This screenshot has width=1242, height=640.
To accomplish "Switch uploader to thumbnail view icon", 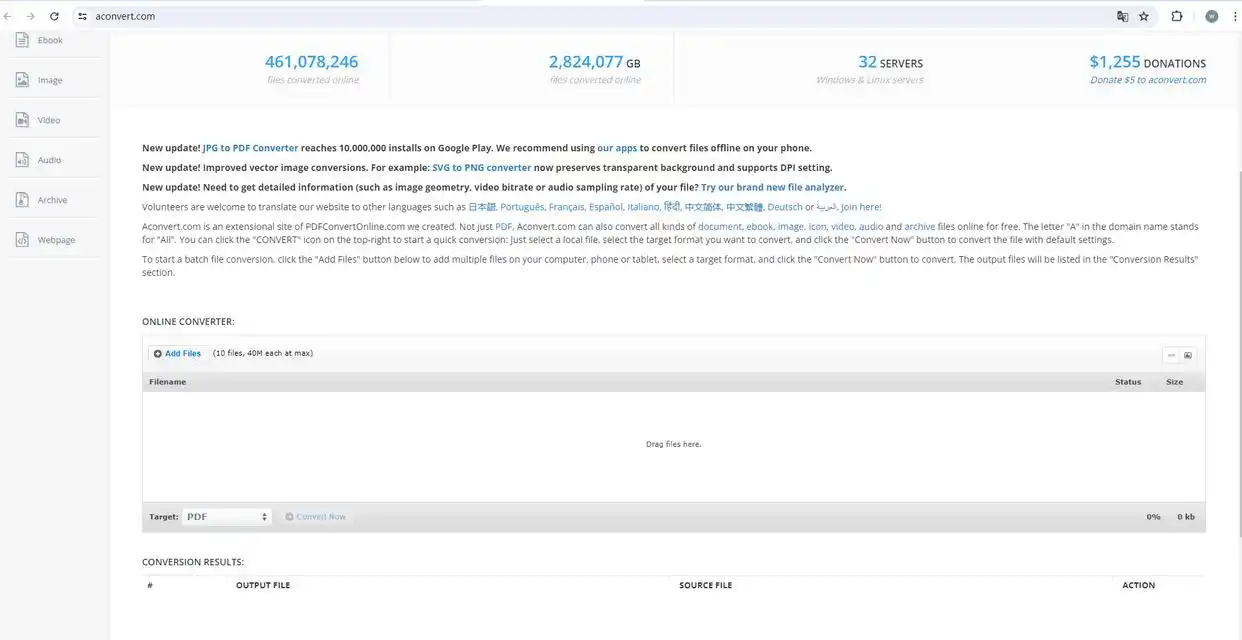I will point(1188,355).
